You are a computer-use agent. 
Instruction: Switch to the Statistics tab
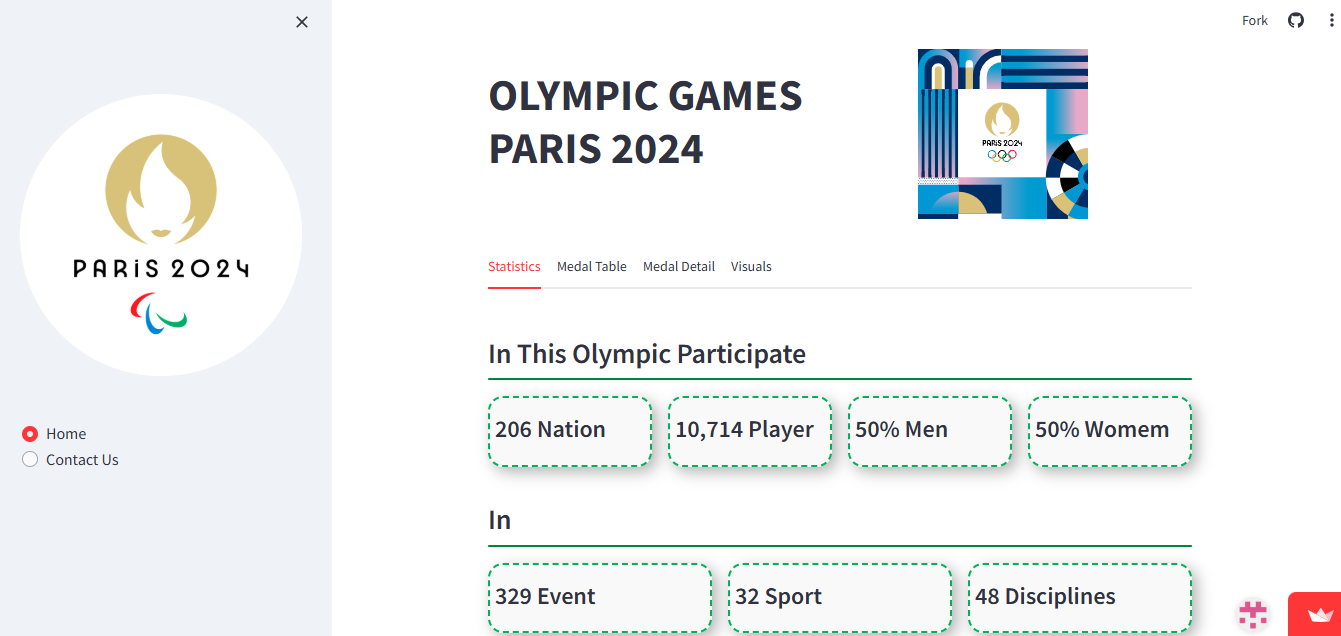514,267
